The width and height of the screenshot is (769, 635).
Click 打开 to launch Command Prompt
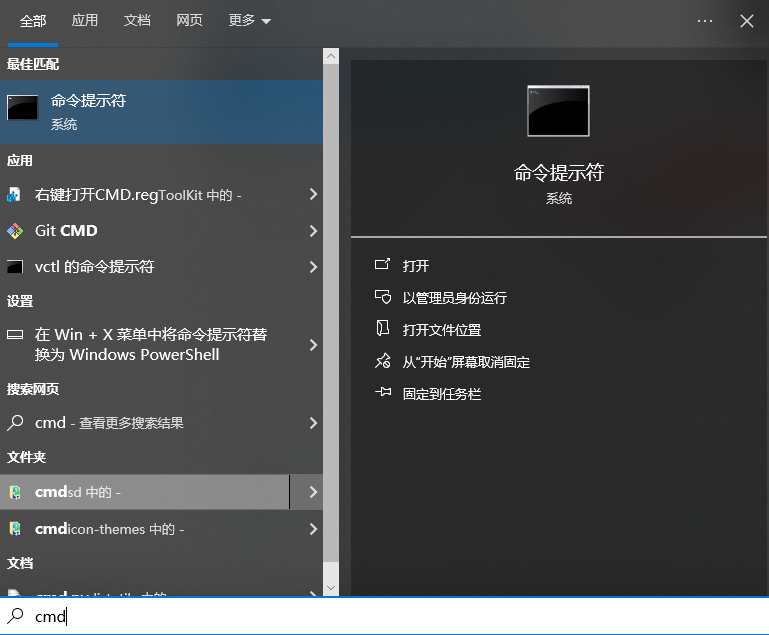pyautogui.click(x=416, y=265)
